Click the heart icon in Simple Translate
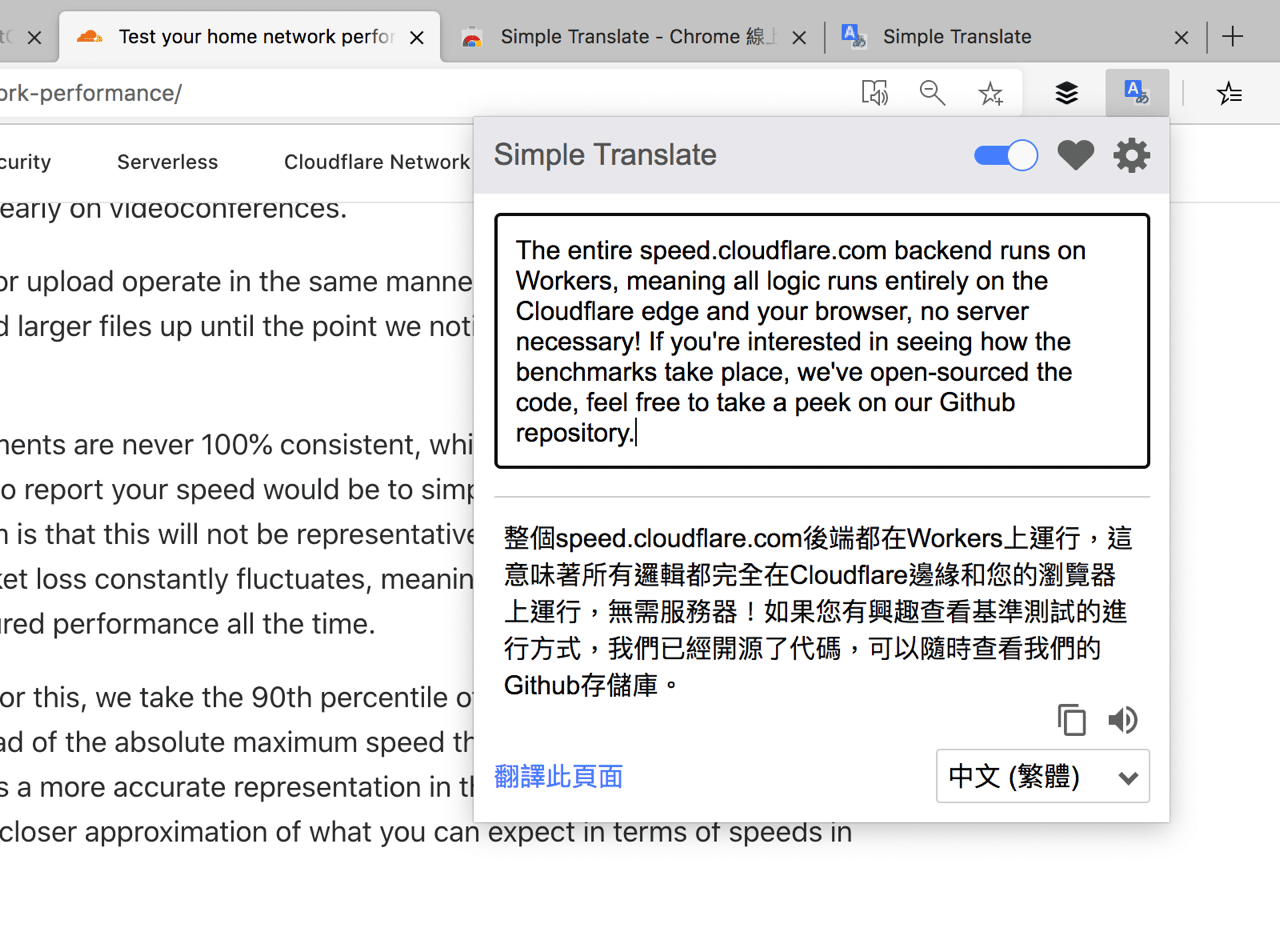This screenshot has height=928, width=1280. pyautogui.click(x=1075, y=155)
